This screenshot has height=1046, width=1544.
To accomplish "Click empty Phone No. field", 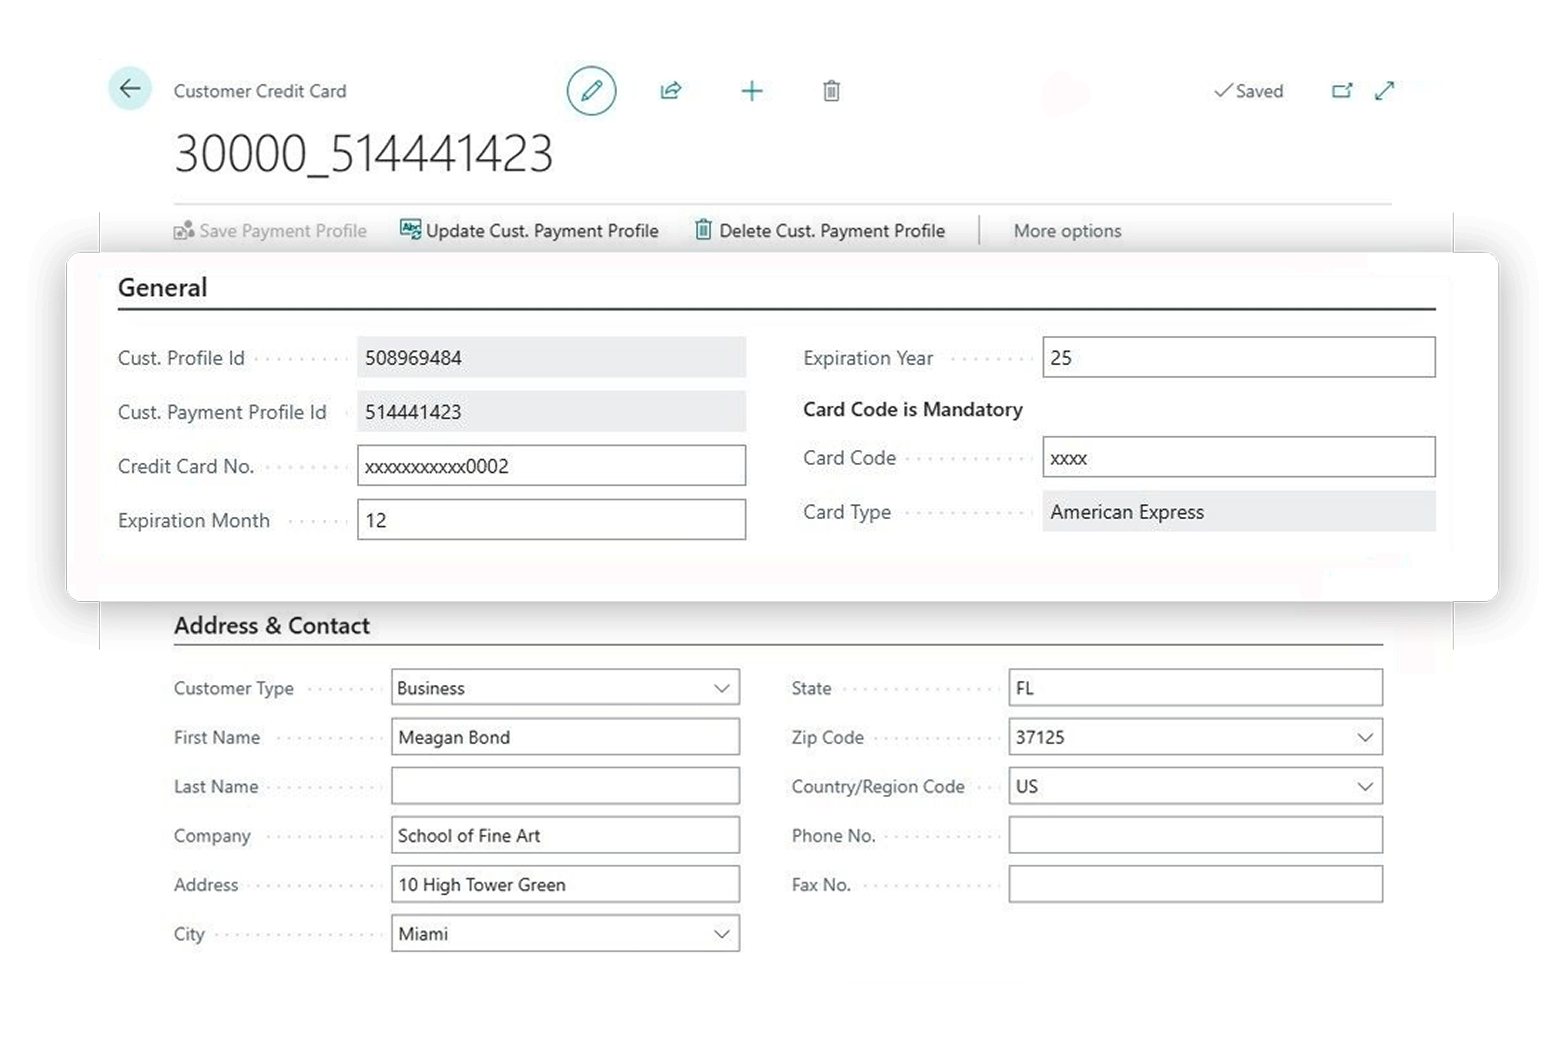I will tap(1195, 835).
